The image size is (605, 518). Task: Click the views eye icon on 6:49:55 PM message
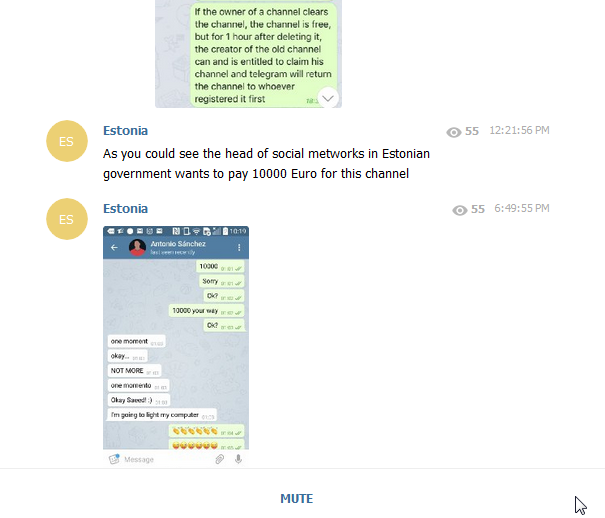coord(460,210)
